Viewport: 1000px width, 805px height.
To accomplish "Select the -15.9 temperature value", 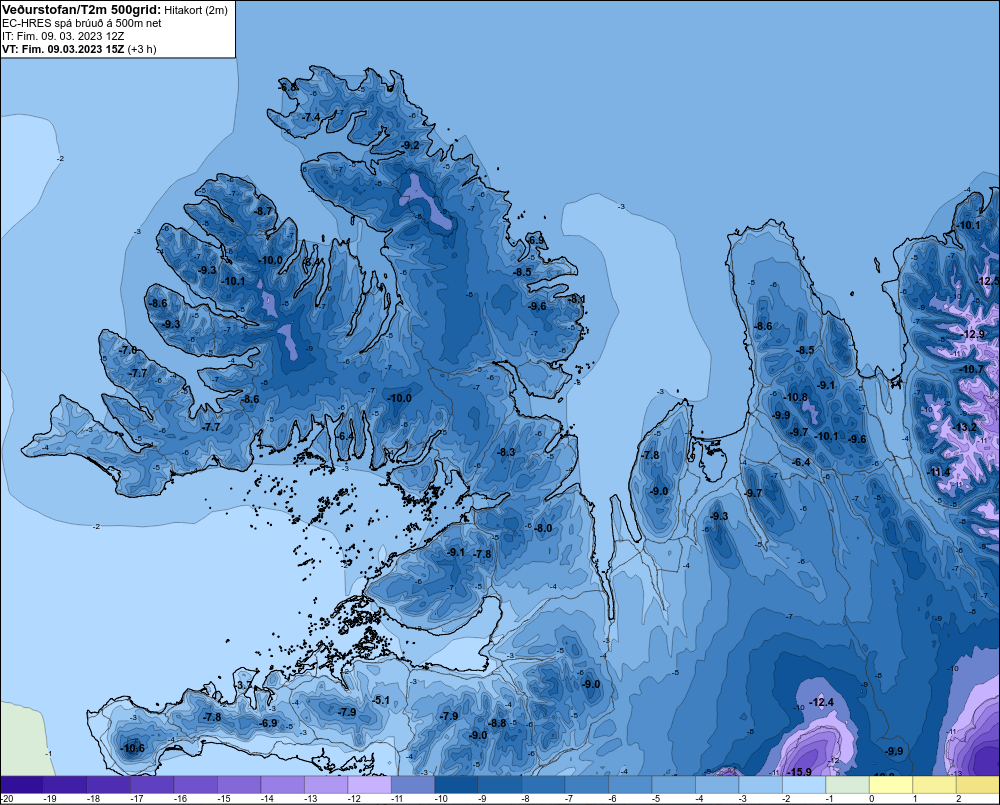I will [x=799, y=772].
